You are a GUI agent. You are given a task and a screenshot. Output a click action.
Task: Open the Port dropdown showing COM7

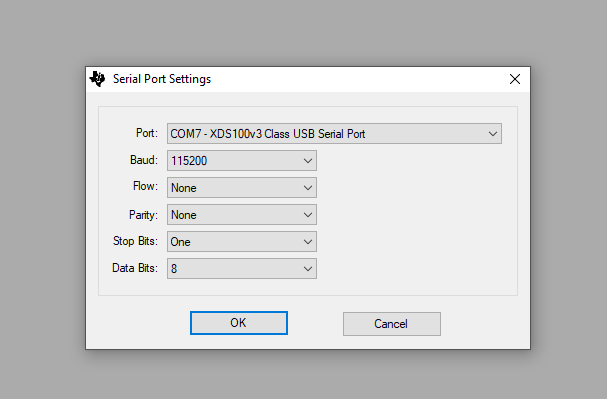334,134
